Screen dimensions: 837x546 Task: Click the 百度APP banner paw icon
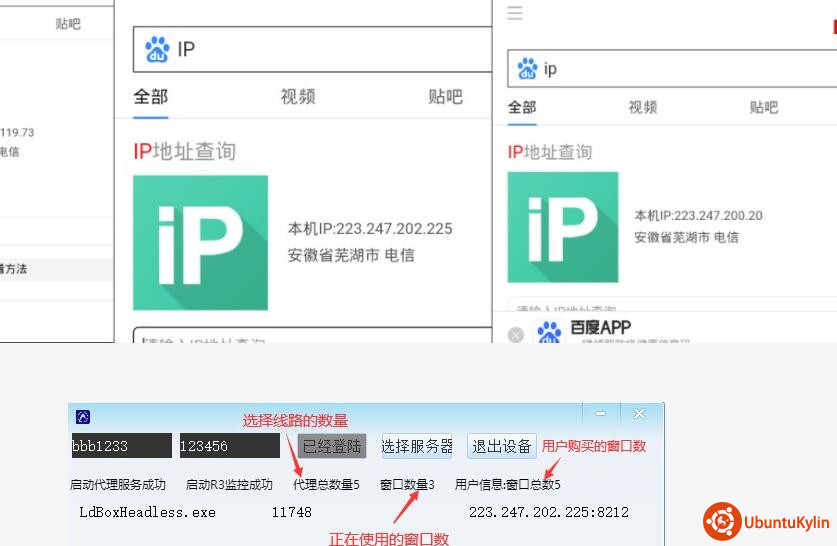click(x=549, y=333)
